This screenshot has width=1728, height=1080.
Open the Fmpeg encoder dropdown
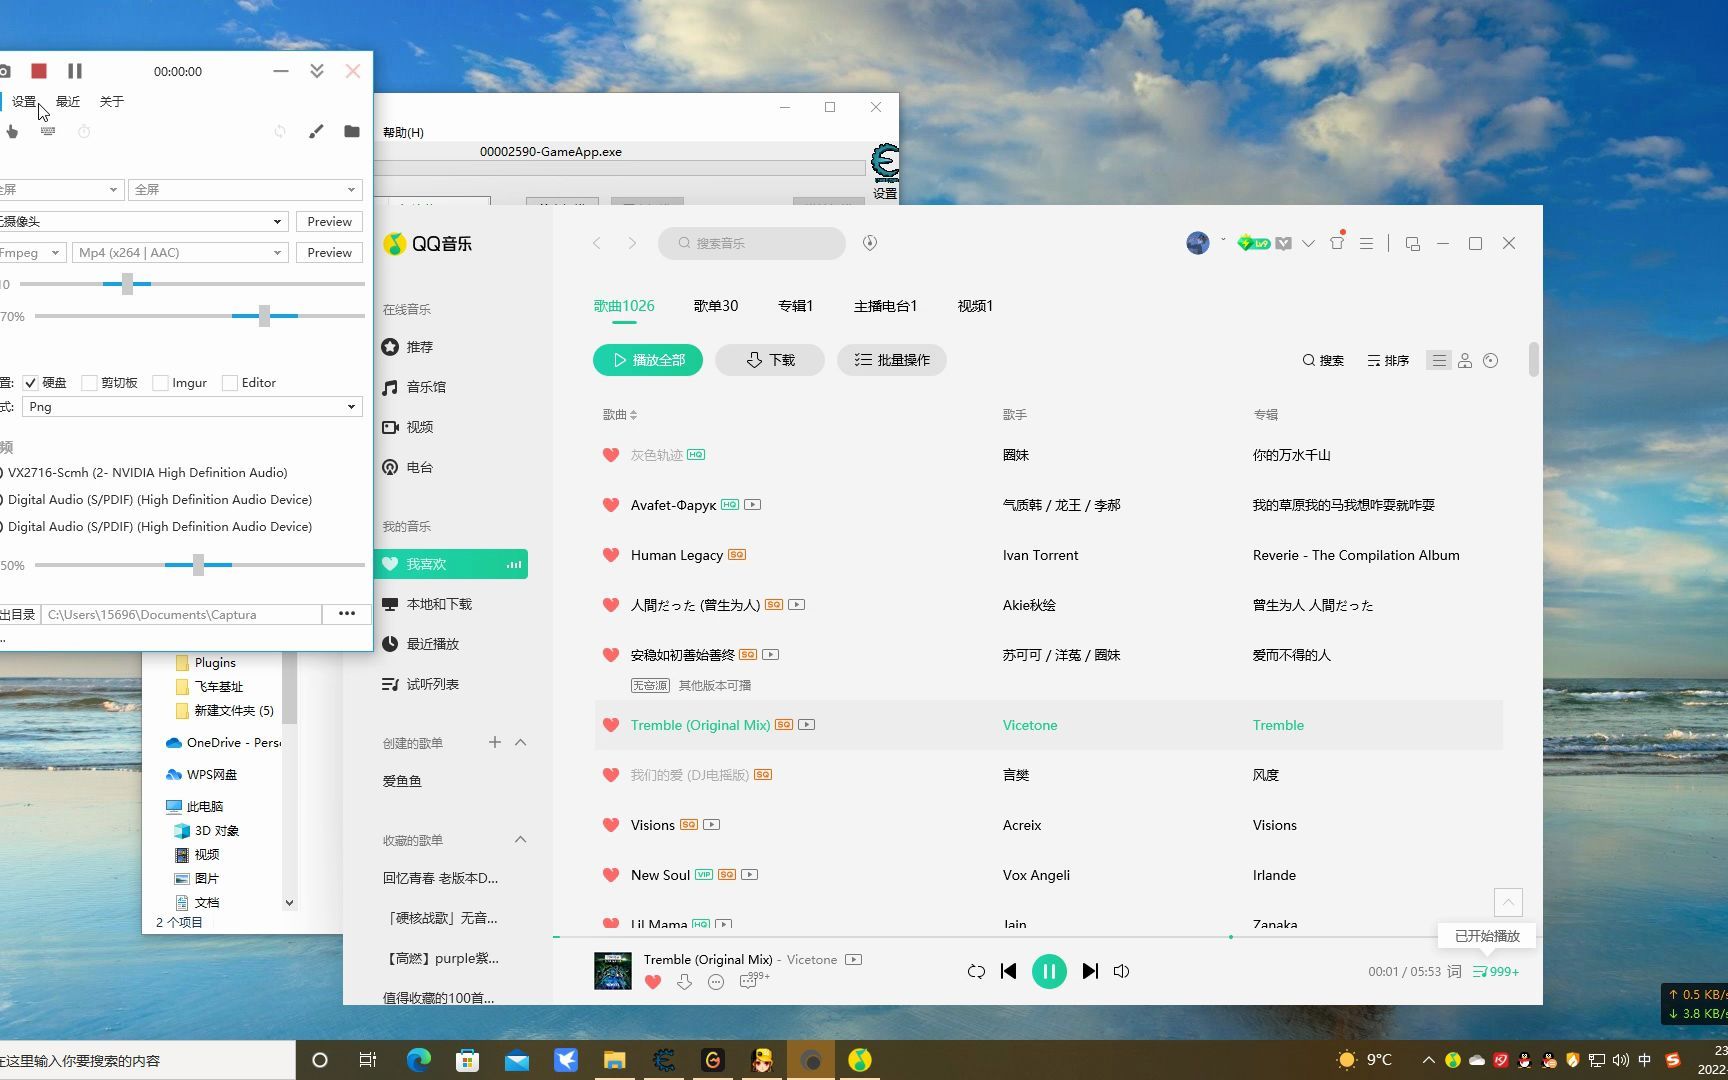point(33,252)
